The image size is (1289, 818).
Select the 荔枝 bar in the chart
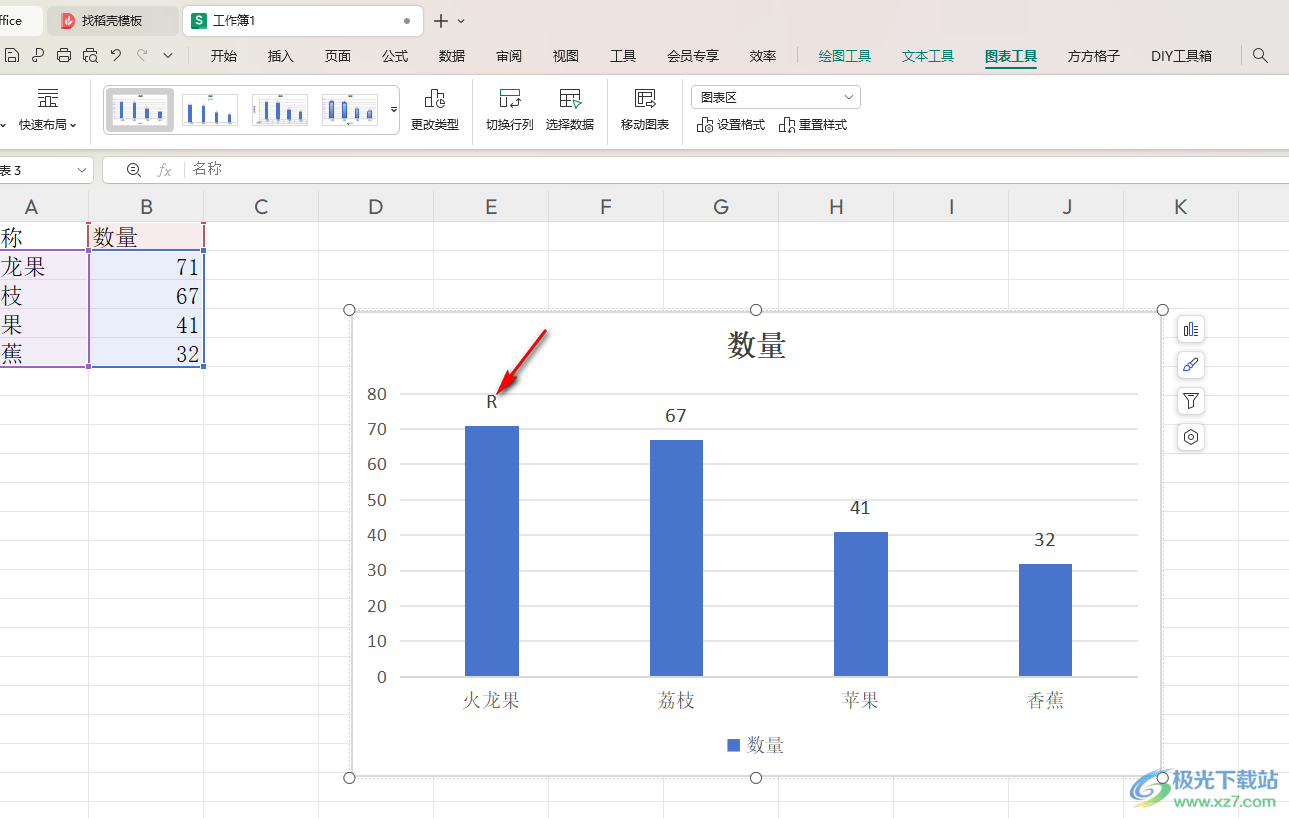point(676,558)
